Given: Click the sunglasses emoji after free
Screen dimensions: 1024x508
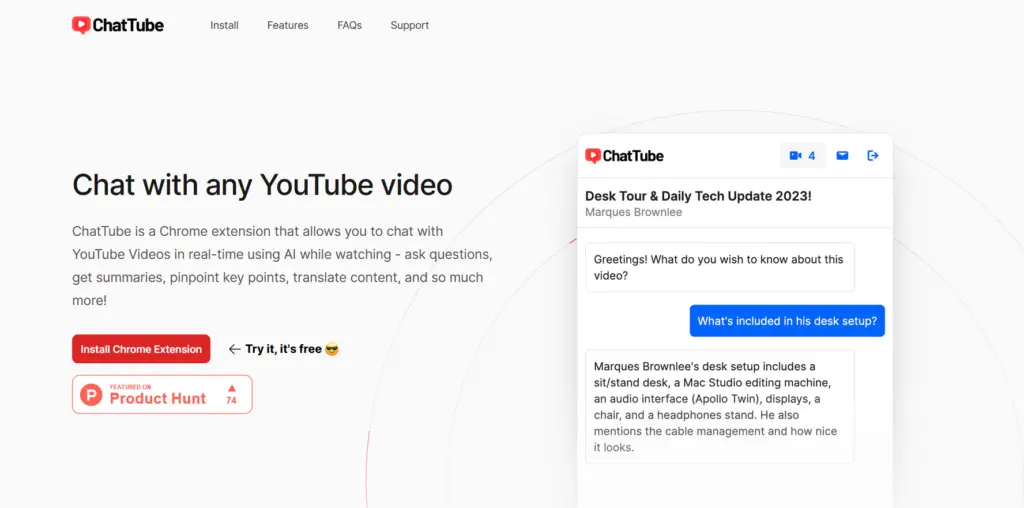Looking at the screenshot, I should [x=332, y=349].
